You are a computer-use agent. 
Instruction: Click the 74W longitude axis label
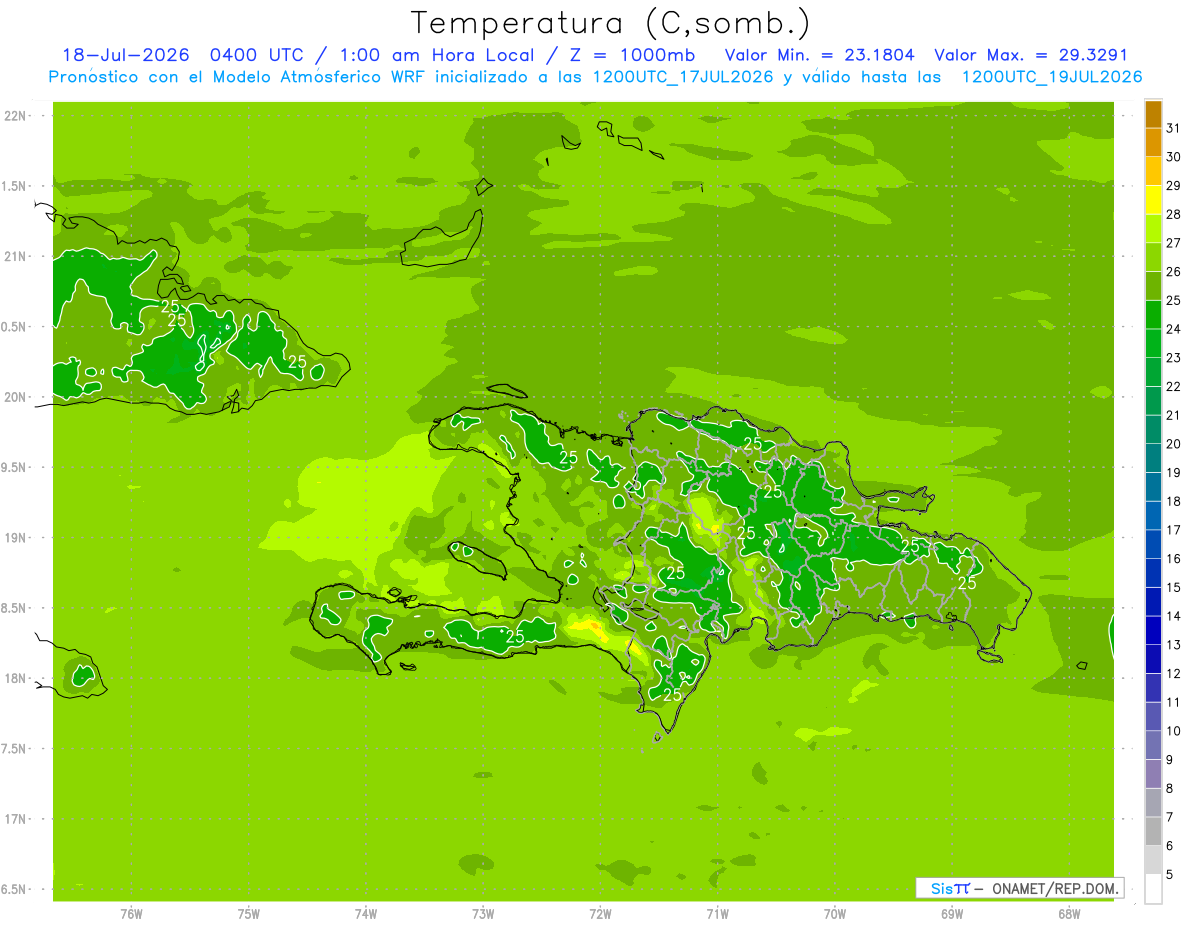pyautogui.click(x=365, y=913)
